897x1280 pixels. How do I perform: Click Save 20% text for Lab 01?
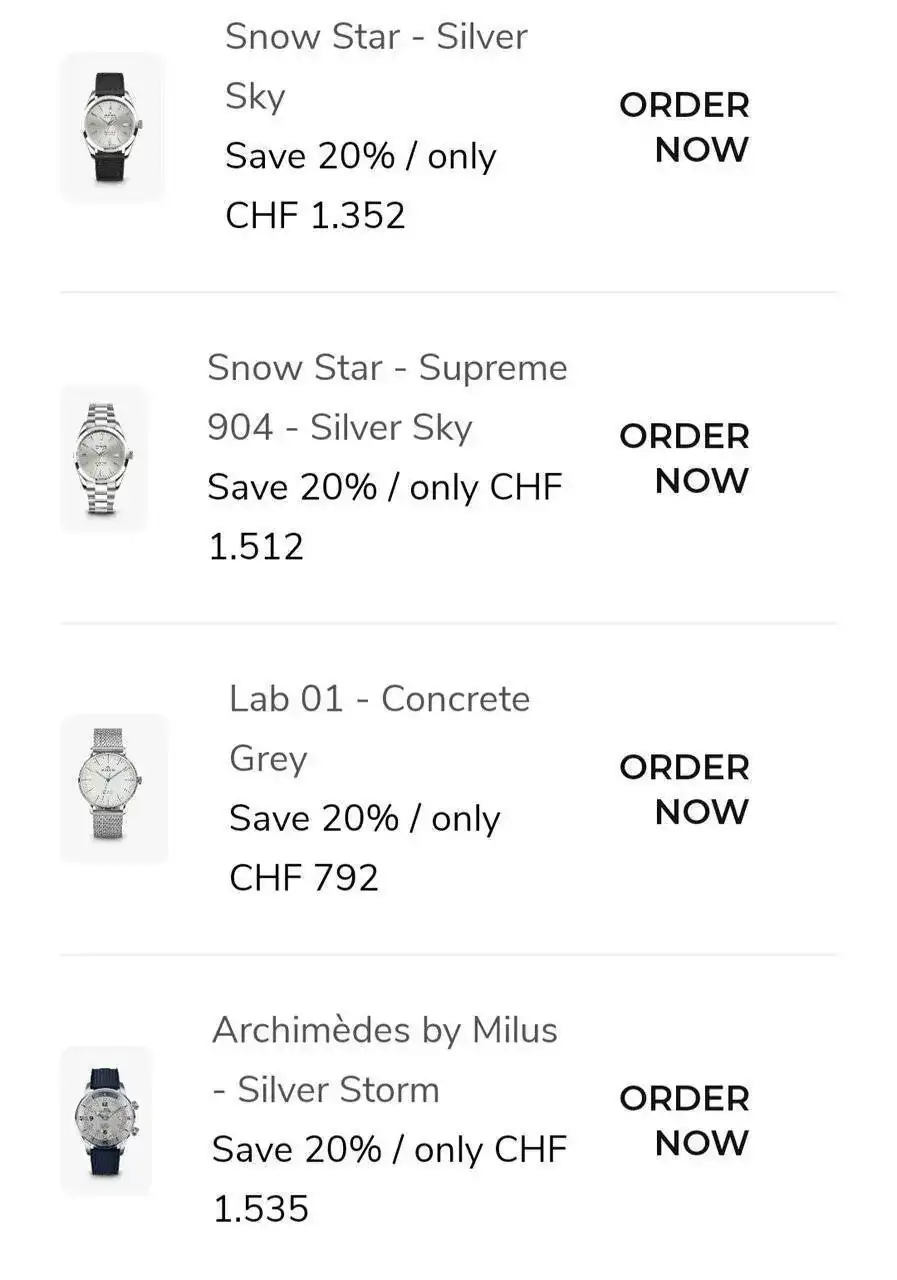click(364, 819)
